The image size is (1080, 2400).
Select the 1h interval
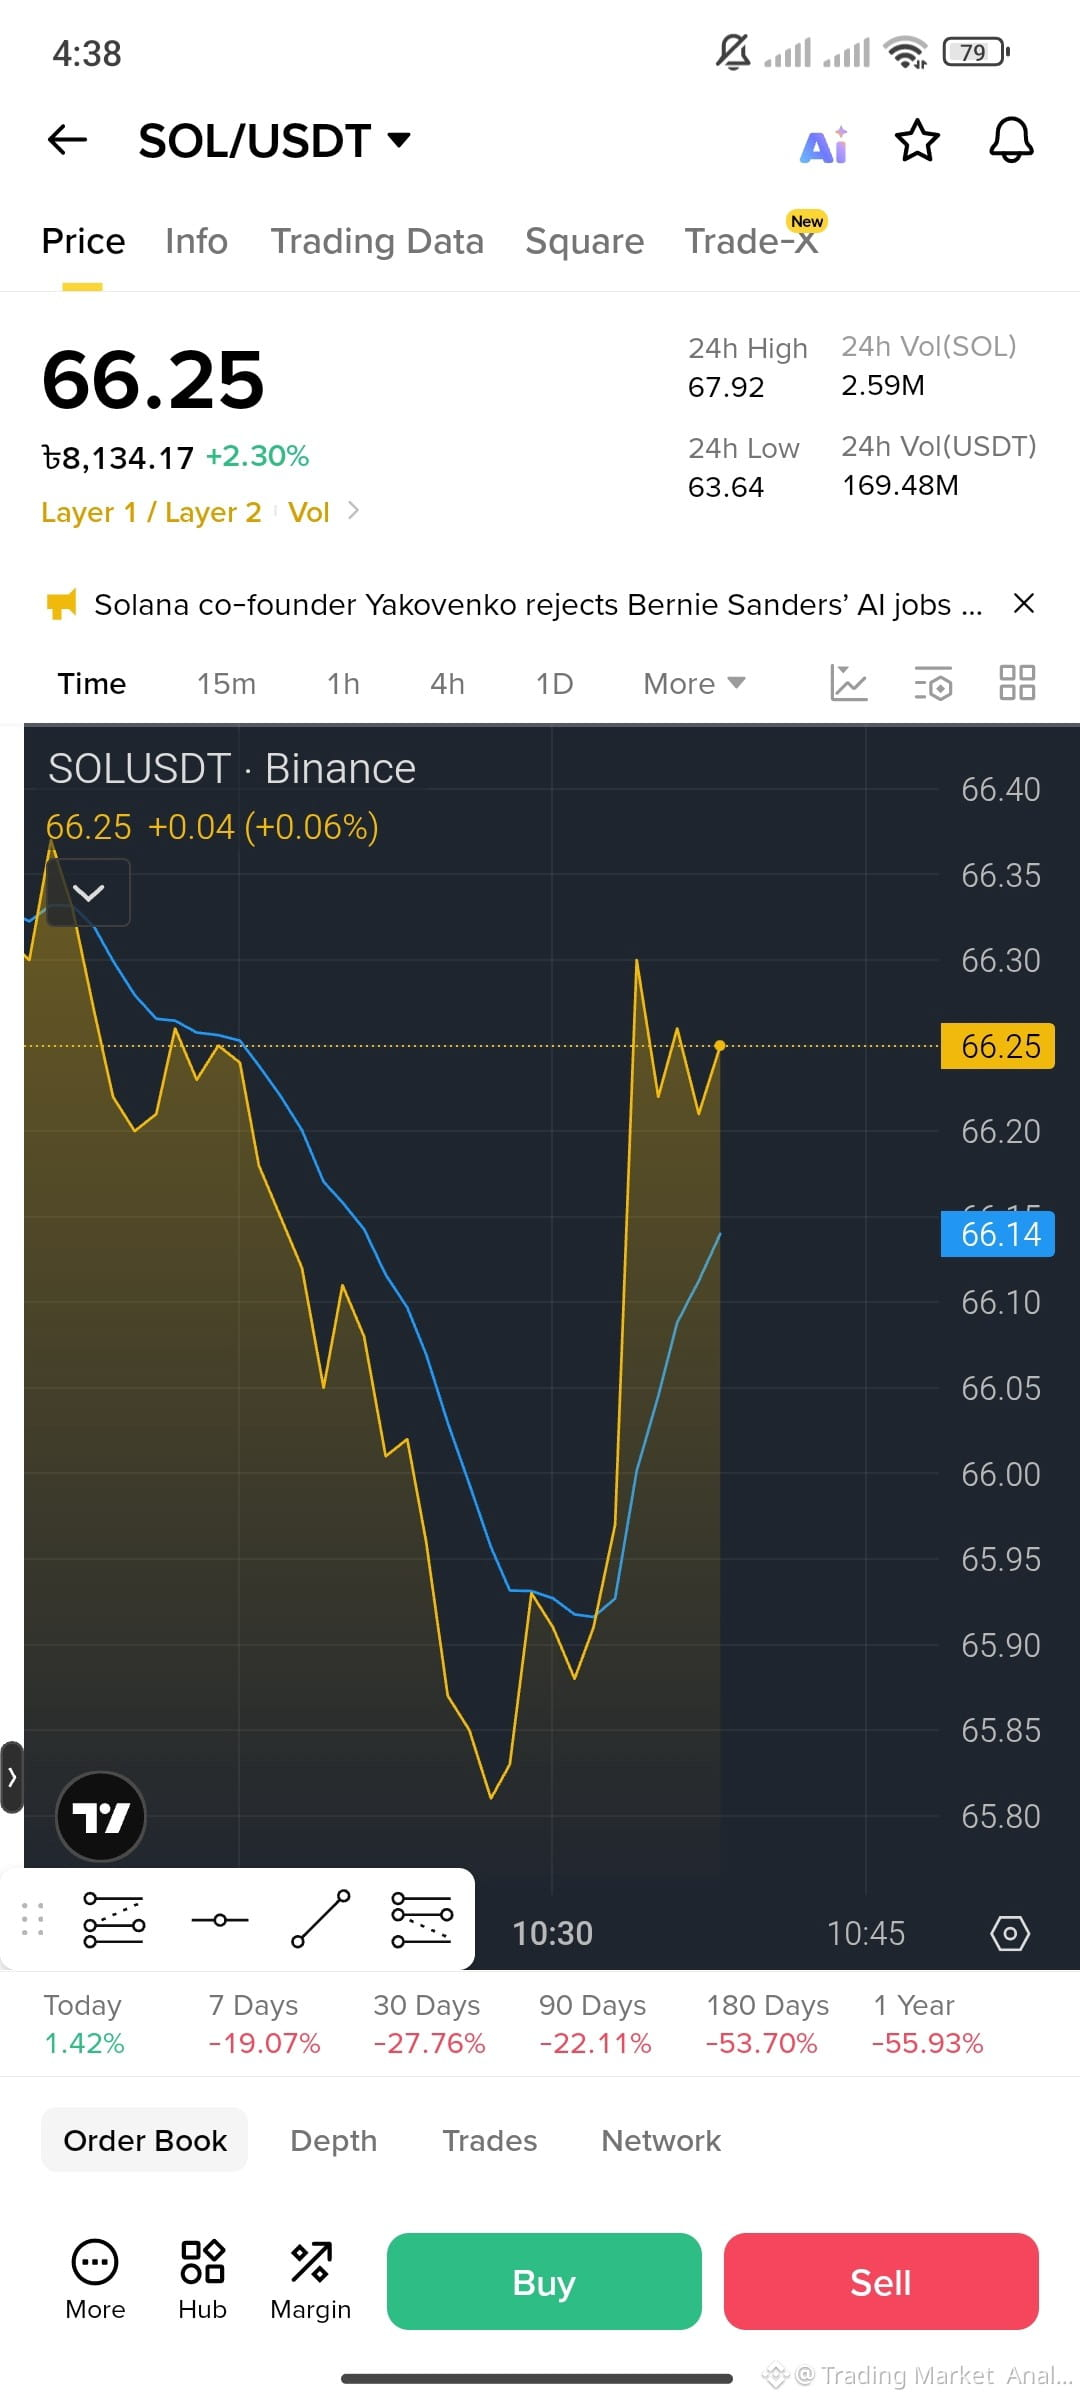pos(343,684)
